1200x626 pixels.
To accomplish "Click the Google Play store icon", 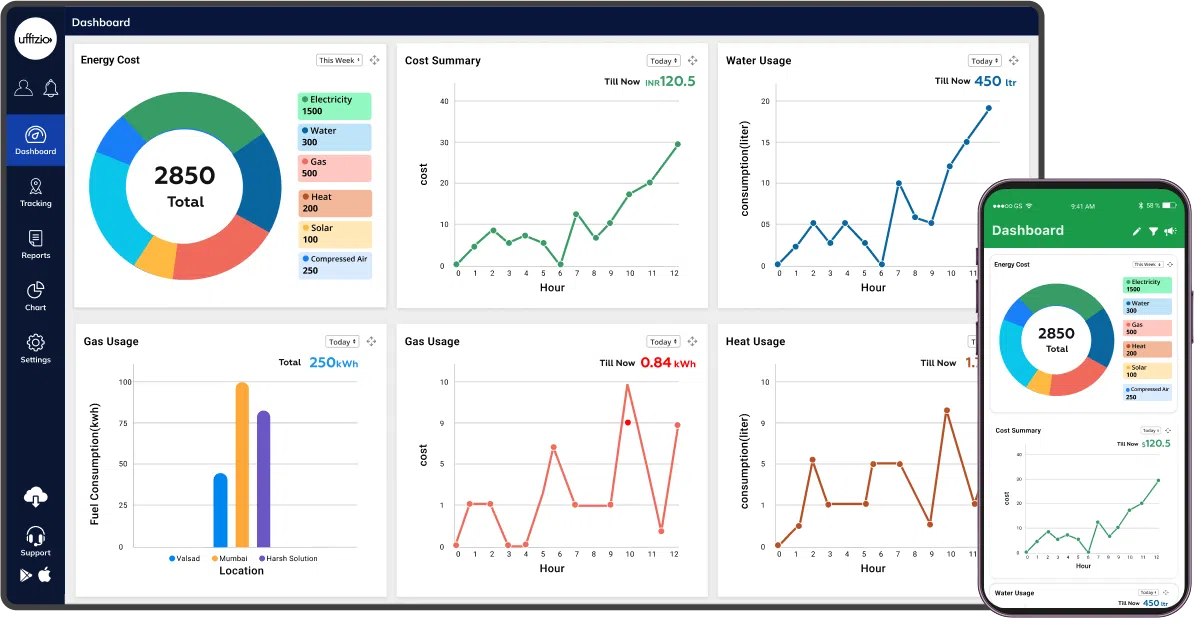I will [x=25, y=574].
